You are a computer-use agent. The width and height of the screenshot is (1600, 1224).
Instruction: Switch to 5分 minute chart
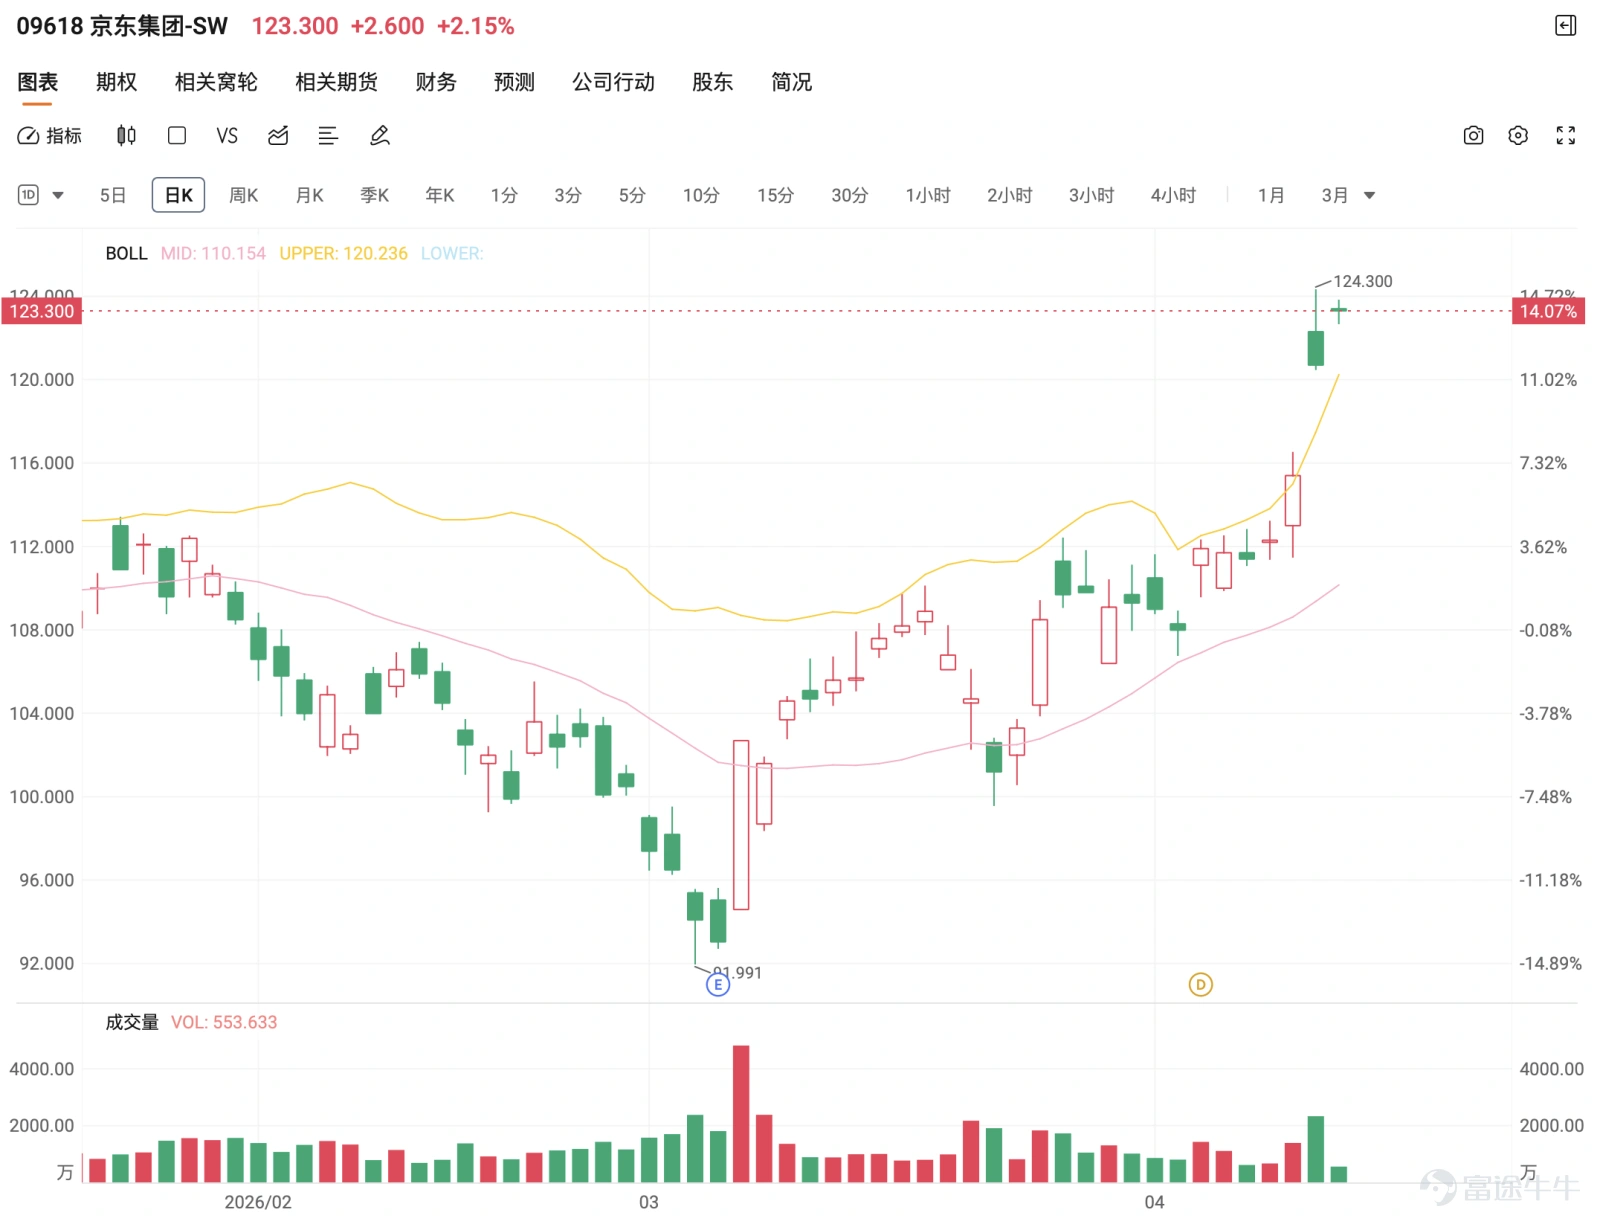pos(632,195)
